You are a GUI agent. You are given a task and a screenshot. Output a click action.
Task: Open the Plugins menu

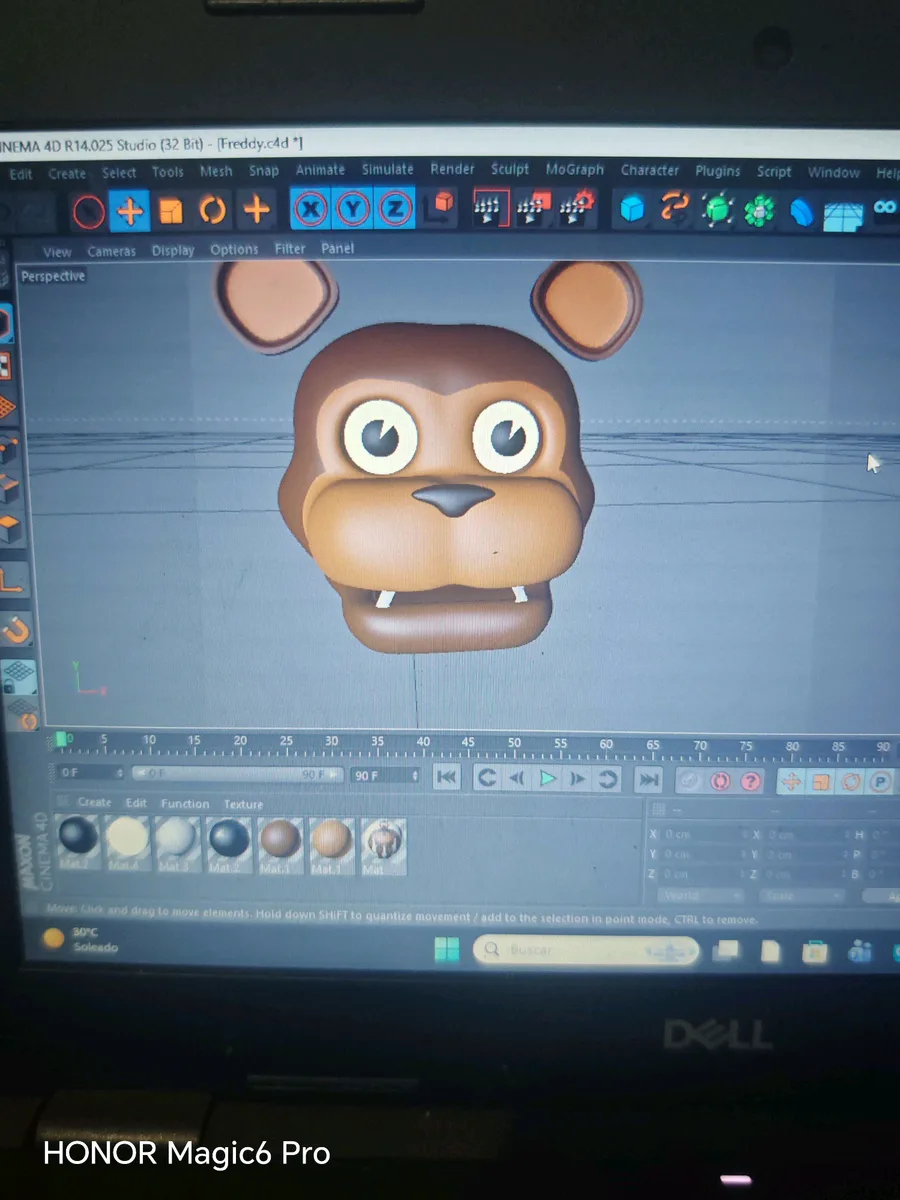tap(718, 171)
